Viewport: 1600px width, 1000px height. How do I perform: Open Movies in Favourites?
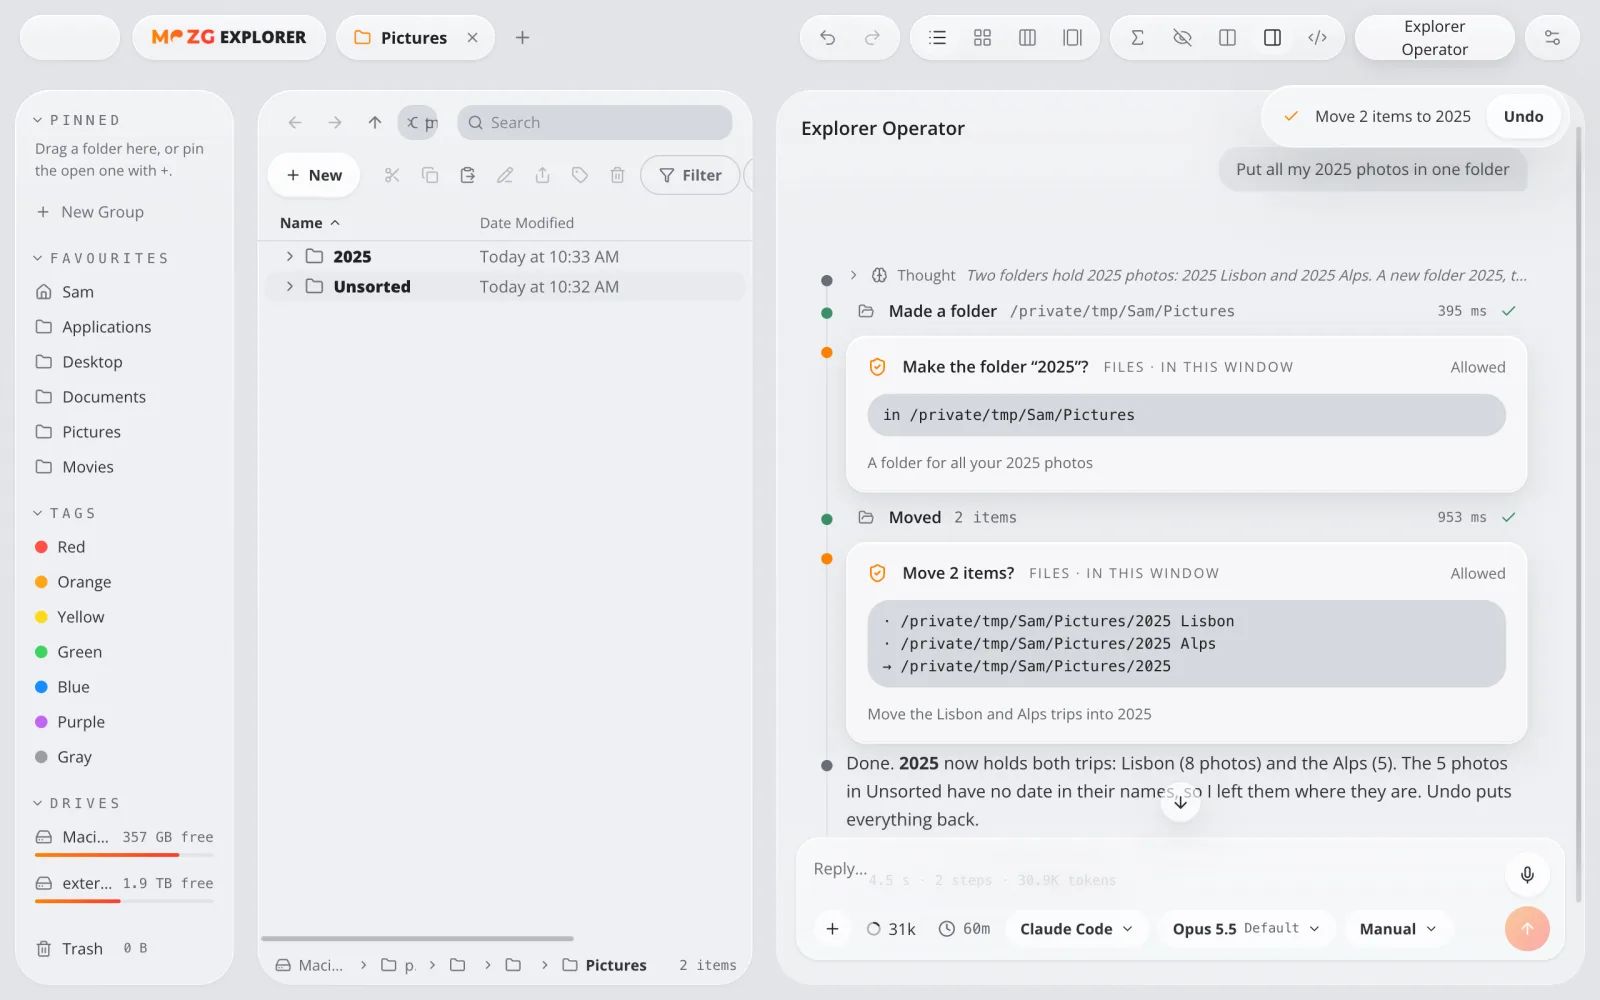click(125, 467)
